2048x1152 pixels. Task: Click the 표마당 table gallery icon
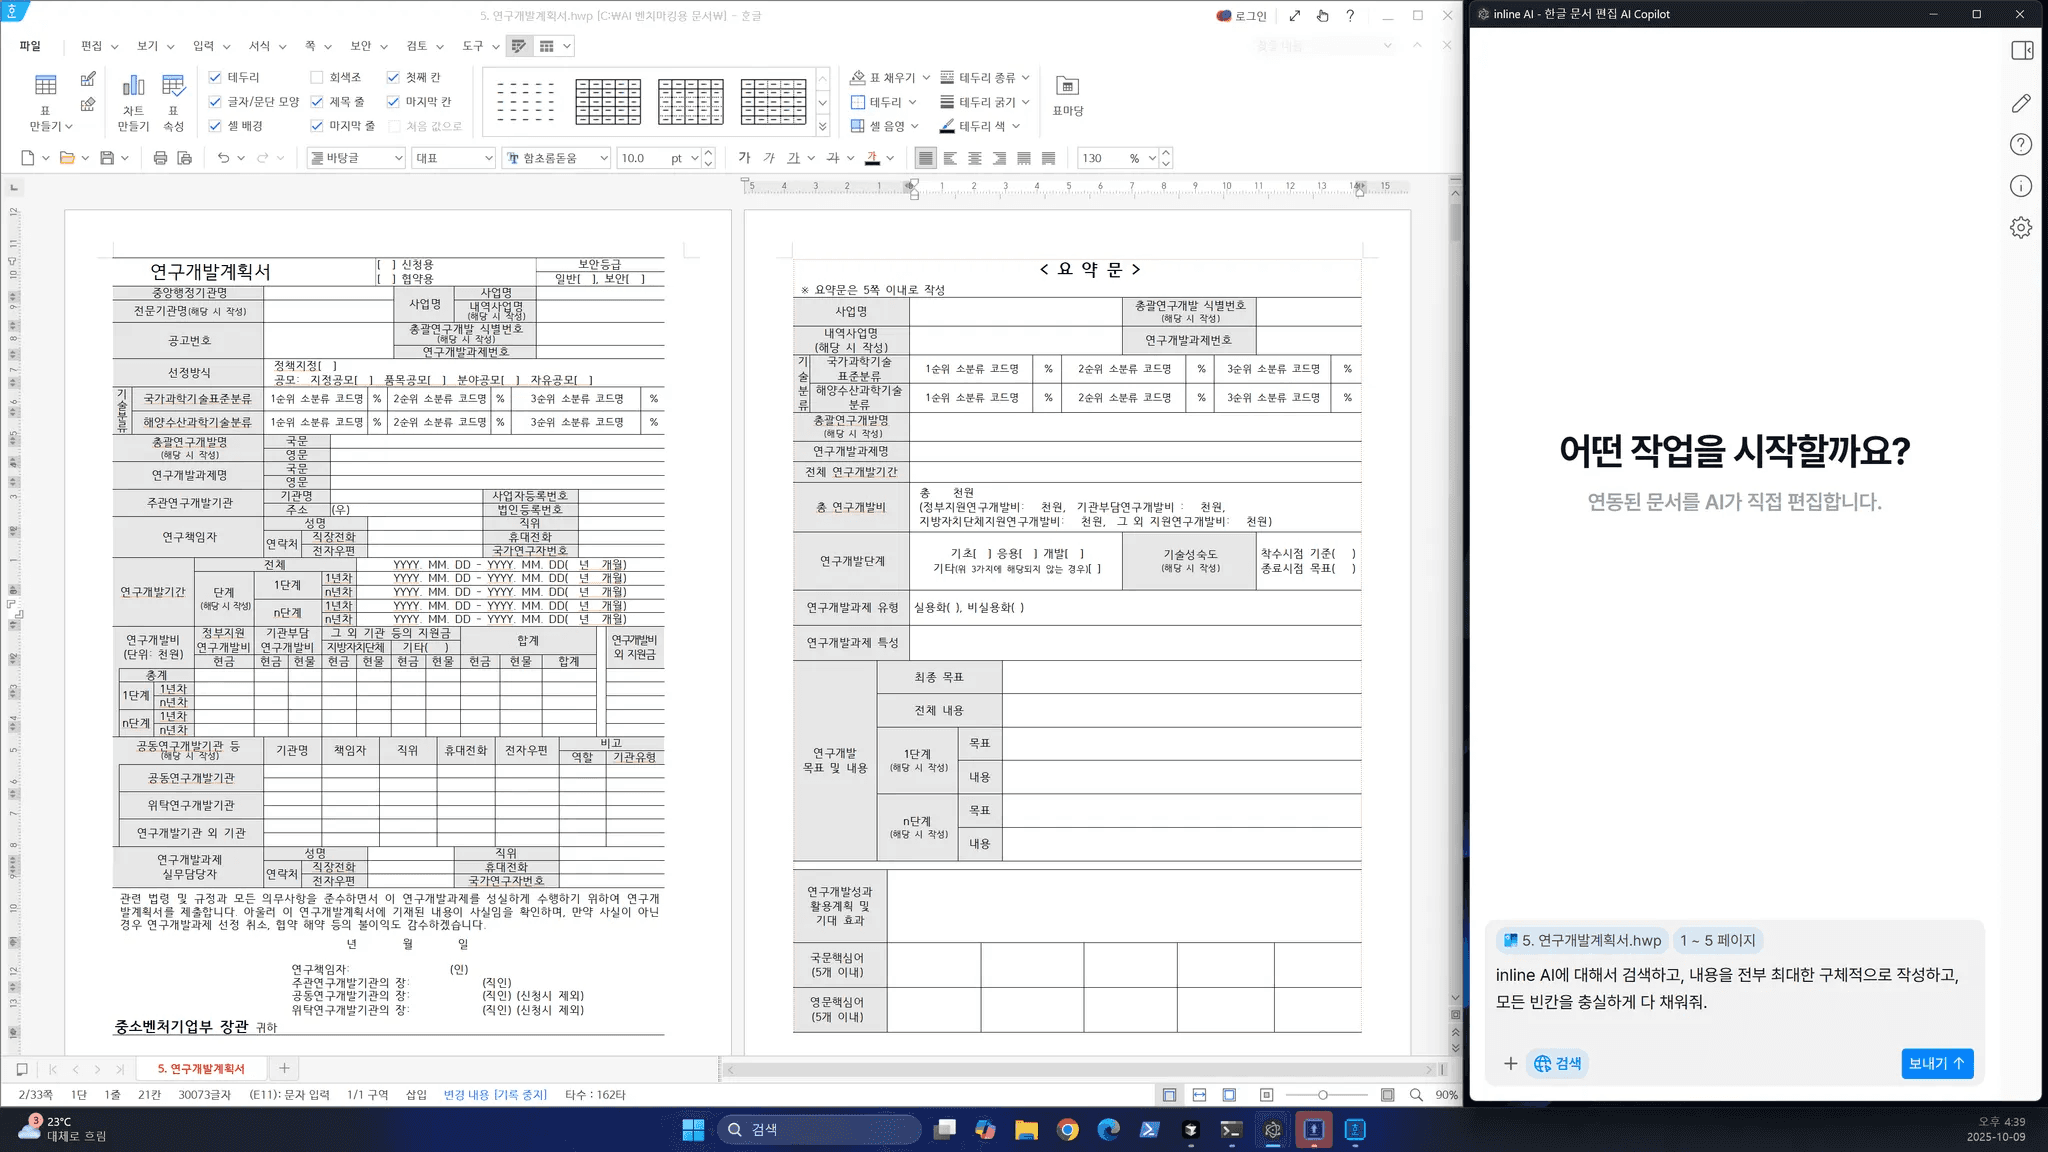(1068, 95)
